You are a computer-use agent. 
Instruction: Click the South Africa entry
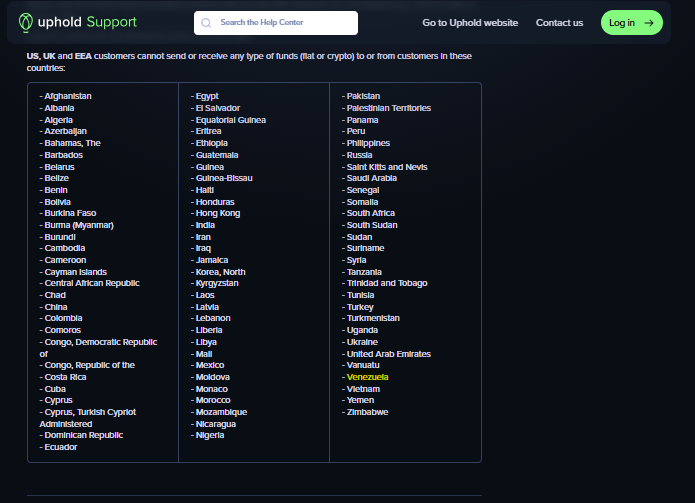point(371,213)
